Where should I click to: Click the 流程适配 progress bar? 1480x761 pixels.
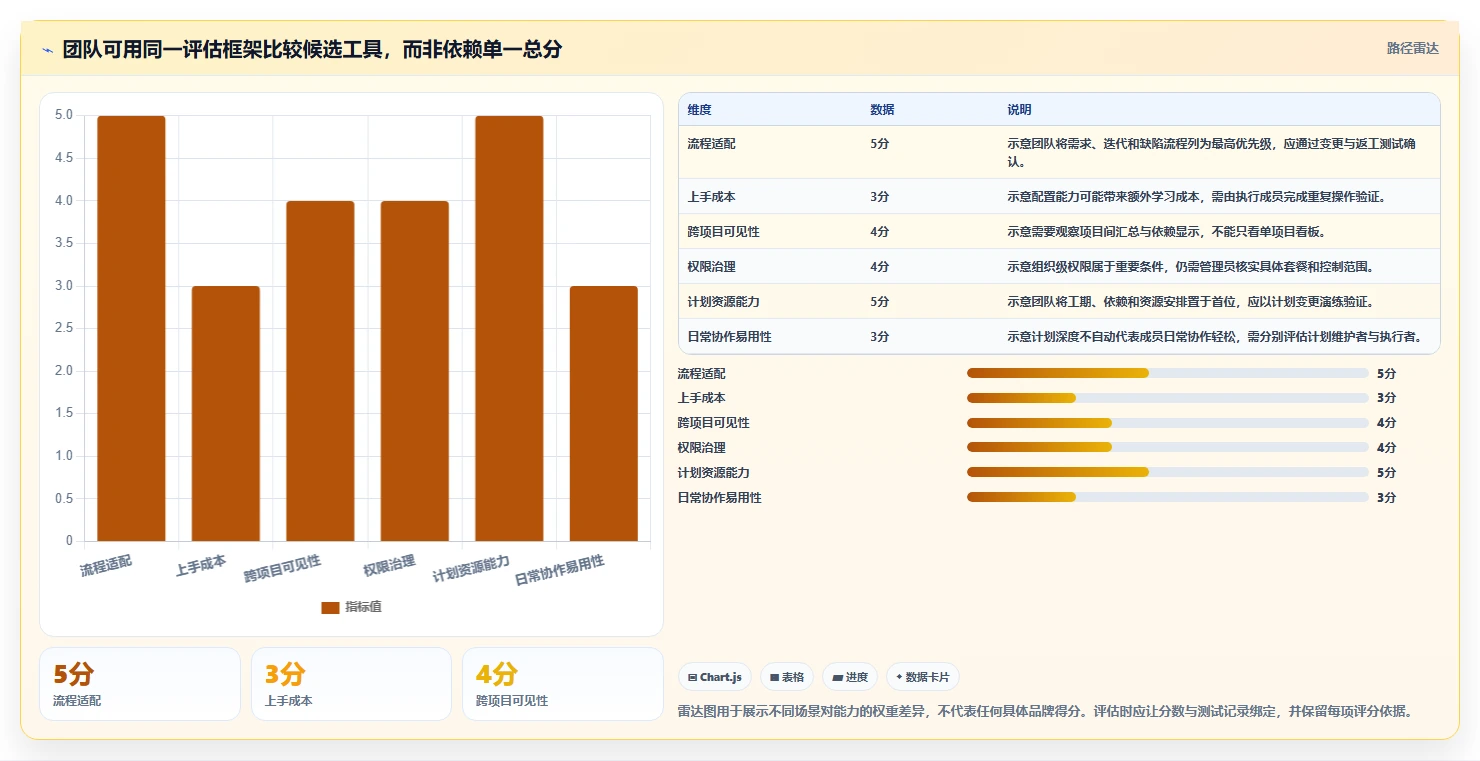click(x=1168, y=373)
